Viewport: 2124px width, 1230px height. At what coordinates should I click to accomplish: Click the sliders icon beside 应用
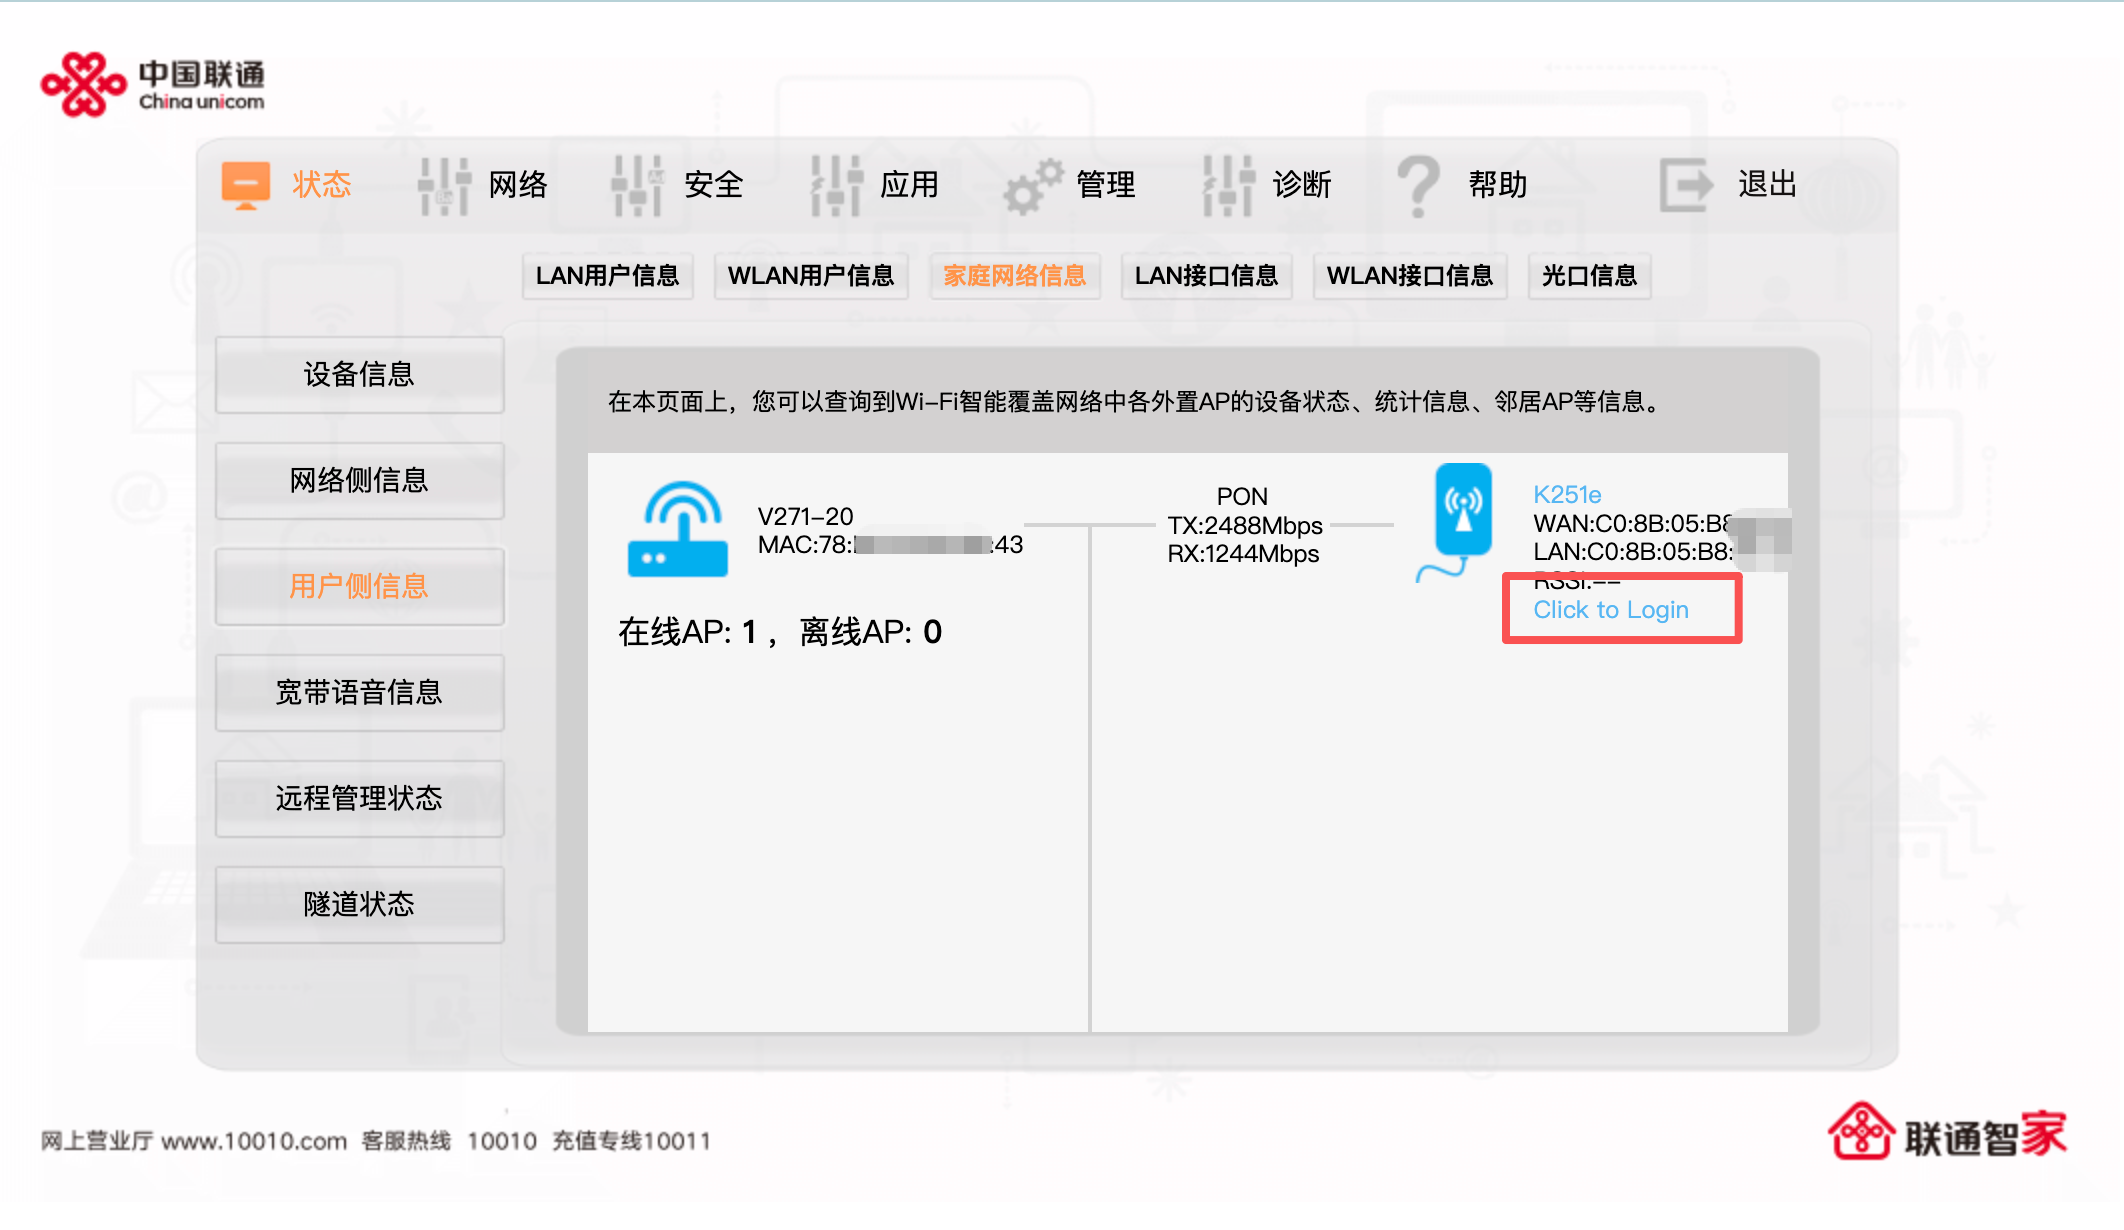pos(836,185)
